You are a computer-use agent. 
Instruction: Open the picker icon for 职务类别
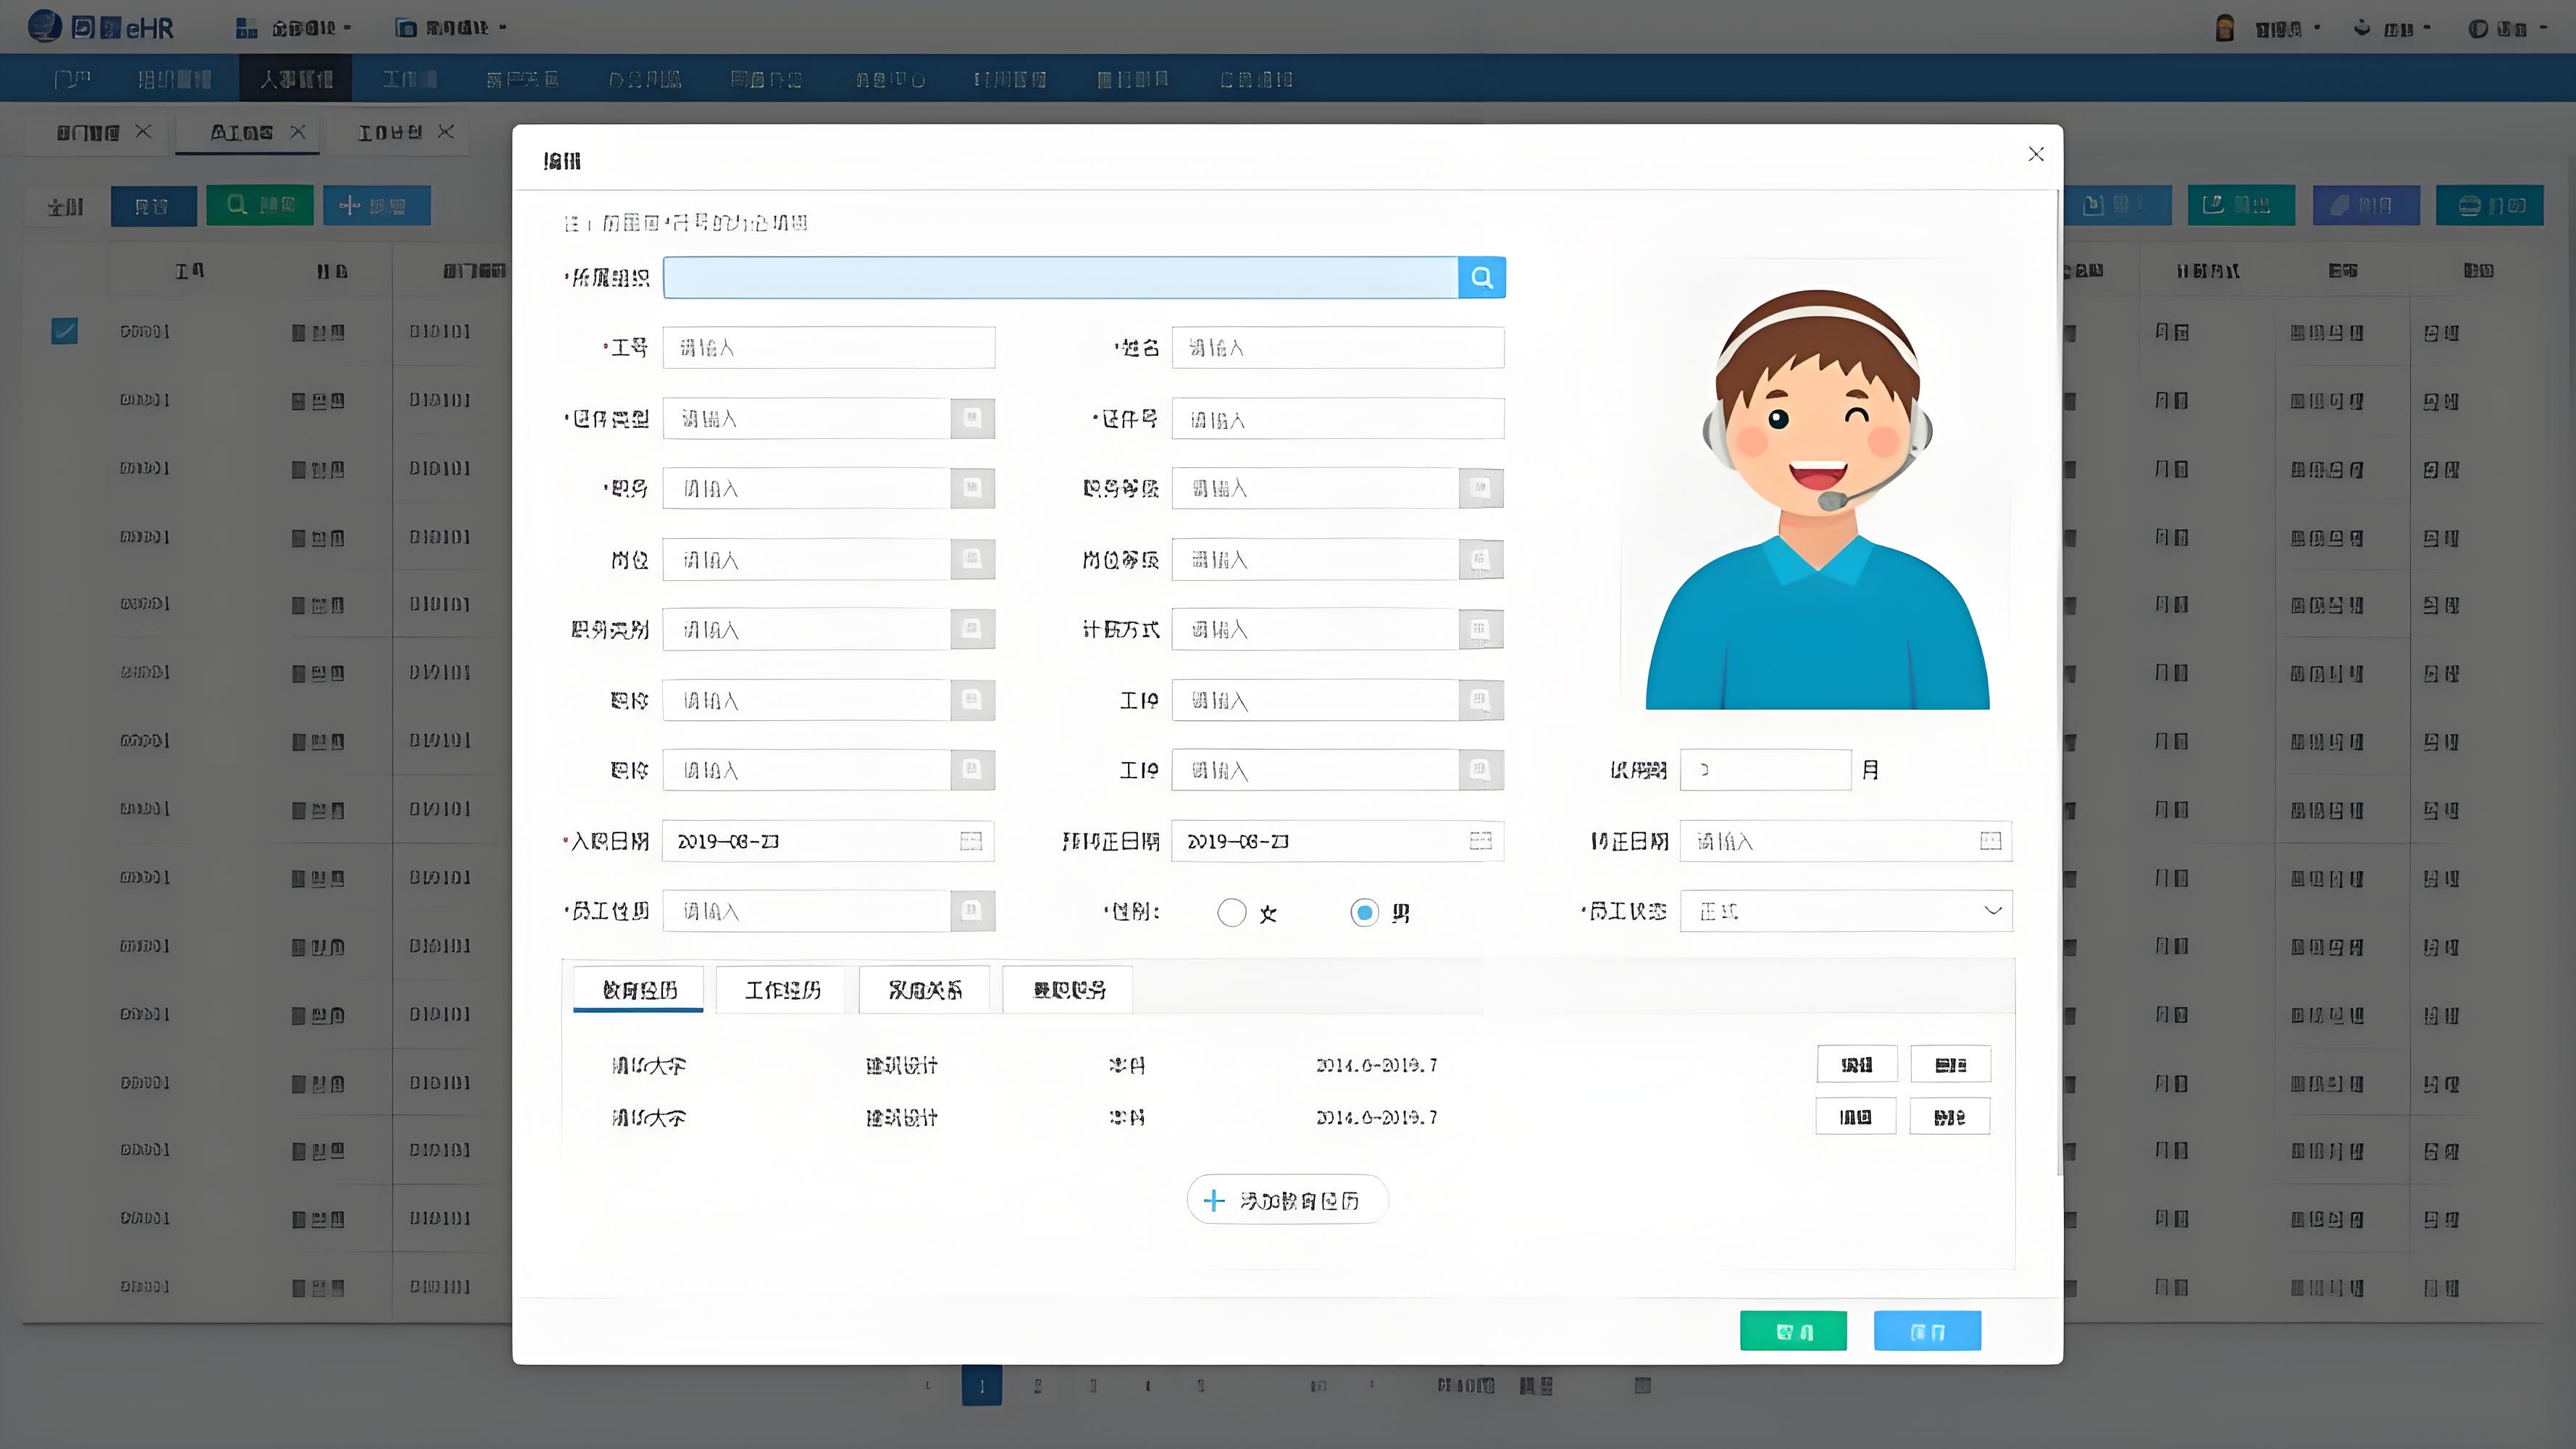point(972,629)
